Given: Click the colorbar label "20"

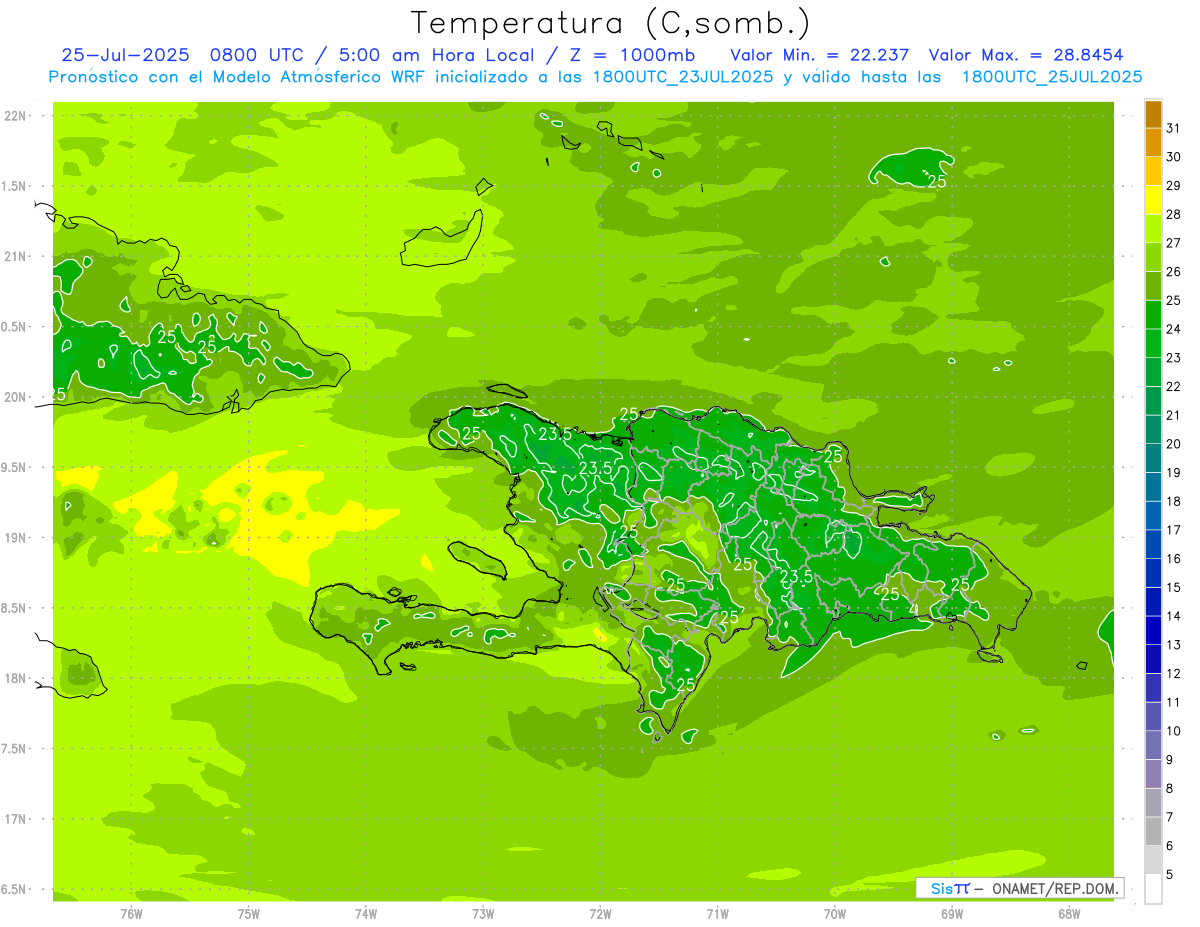Looking at the screenshot, I should coord(1173,444).
